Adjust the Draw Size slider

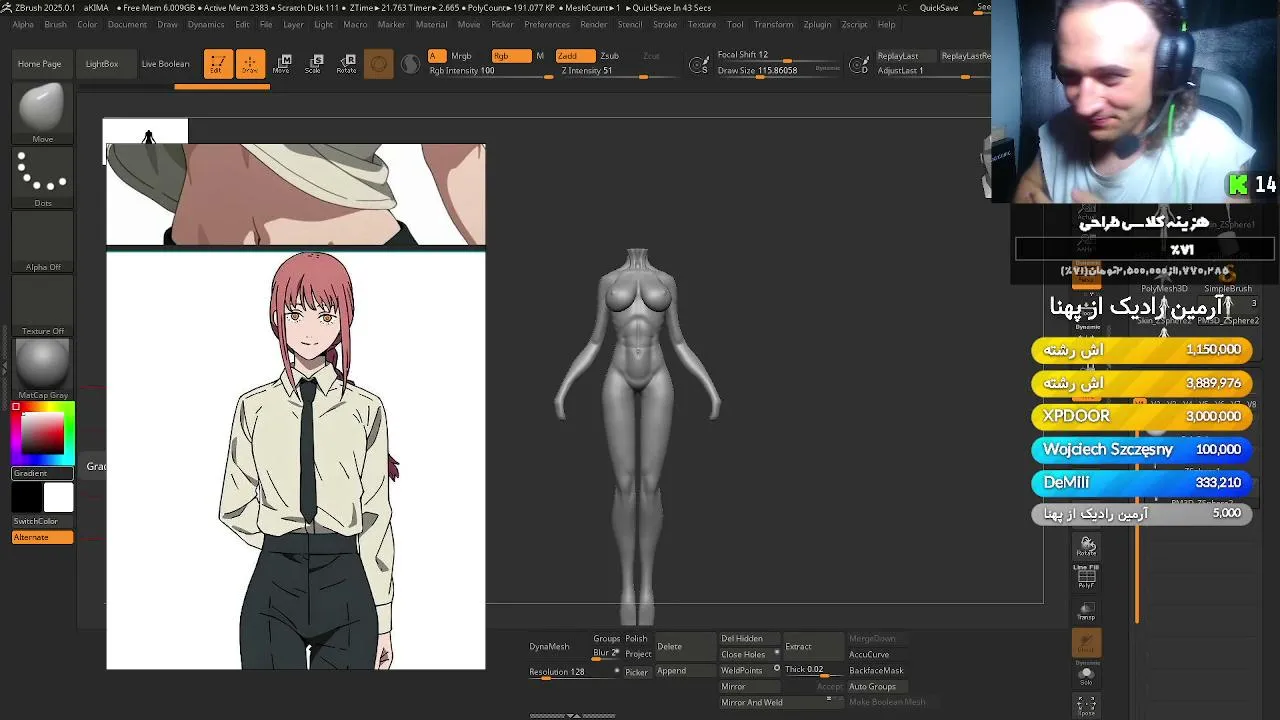[777, 72]
